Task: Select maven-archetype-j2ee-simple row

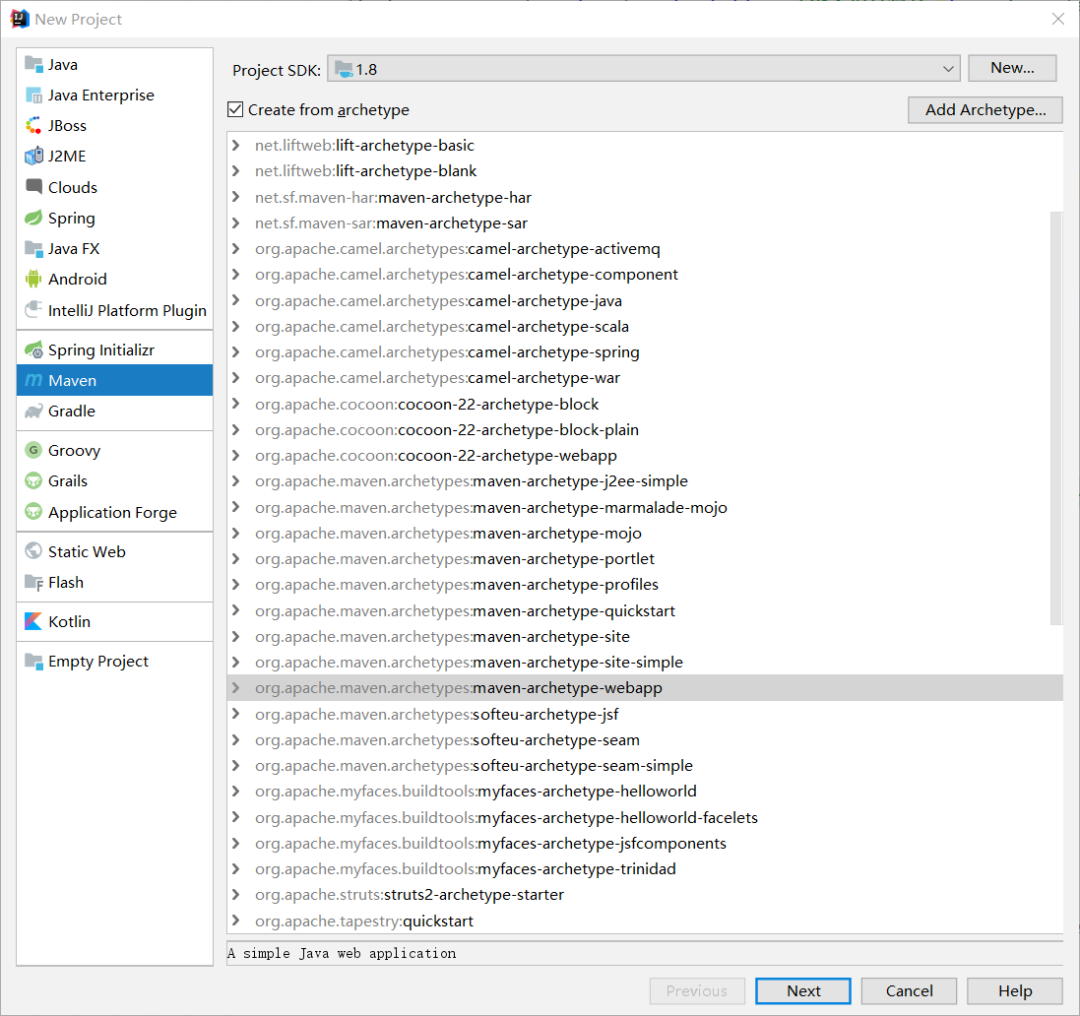Action: click(645, 481)
